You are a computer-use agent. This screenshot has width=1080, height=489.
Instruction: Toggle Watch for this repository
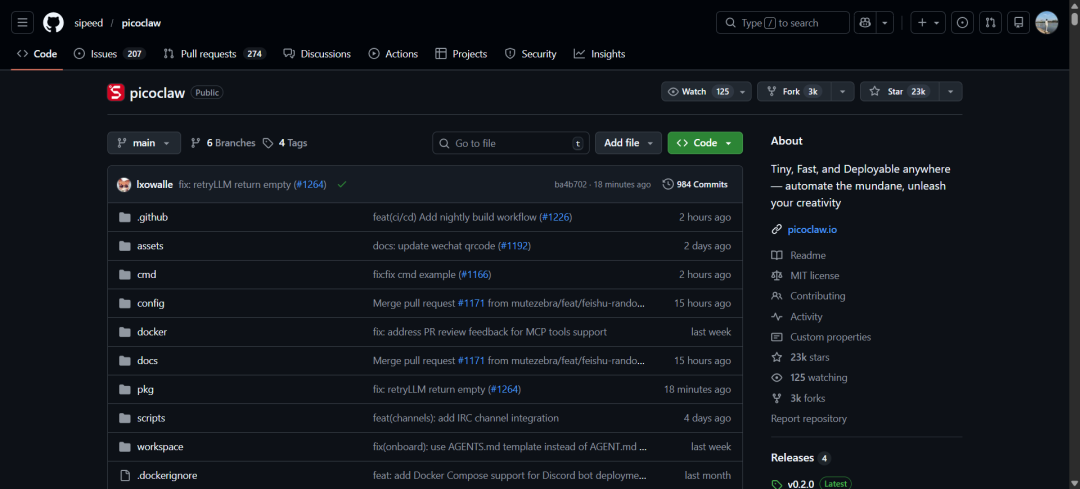(698, 92)
